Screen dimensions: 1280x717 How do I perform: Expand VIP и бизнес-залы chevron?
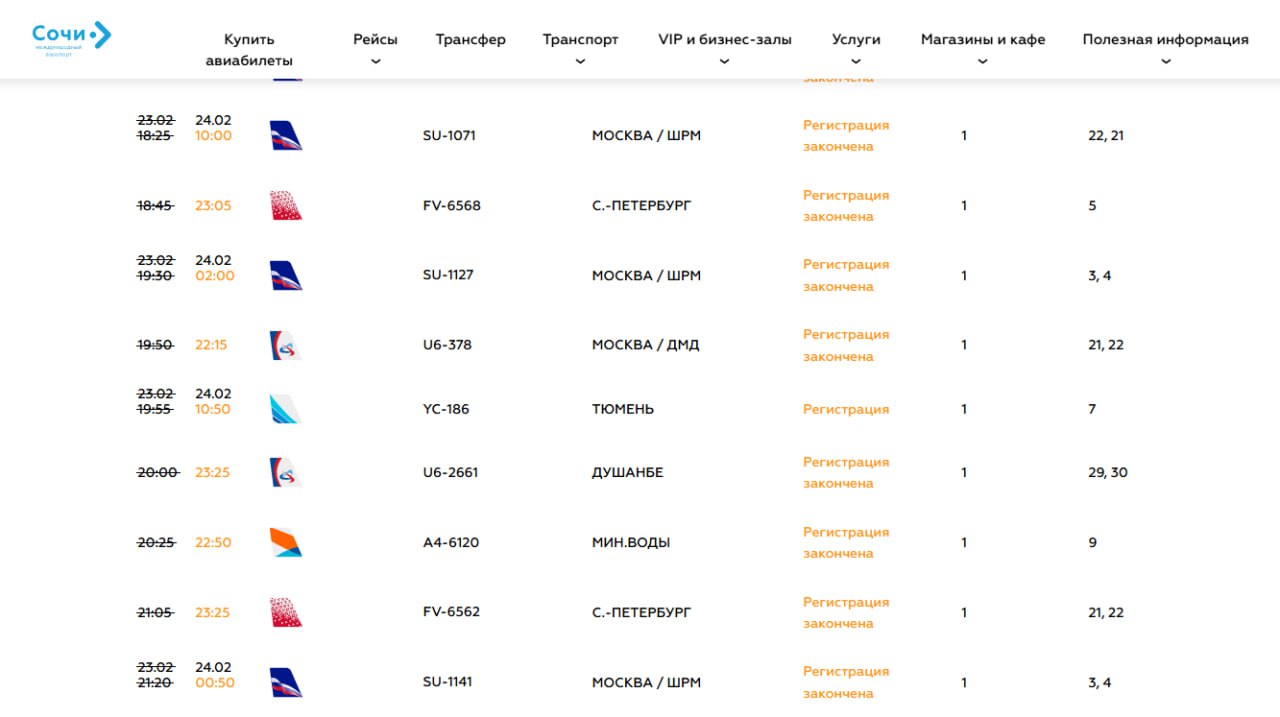click(x=724, y=61)
